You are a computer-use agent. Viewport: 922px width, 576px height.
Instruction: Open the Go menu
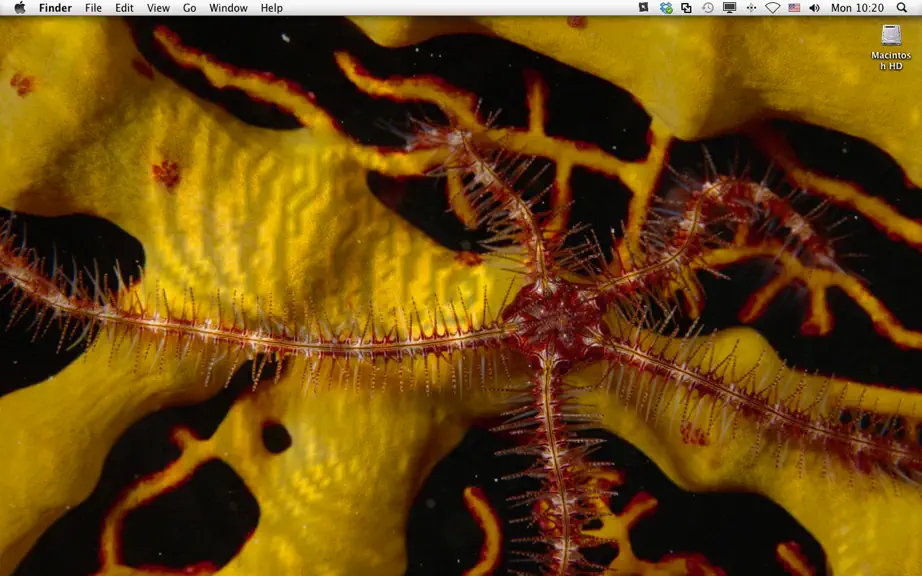189,8
